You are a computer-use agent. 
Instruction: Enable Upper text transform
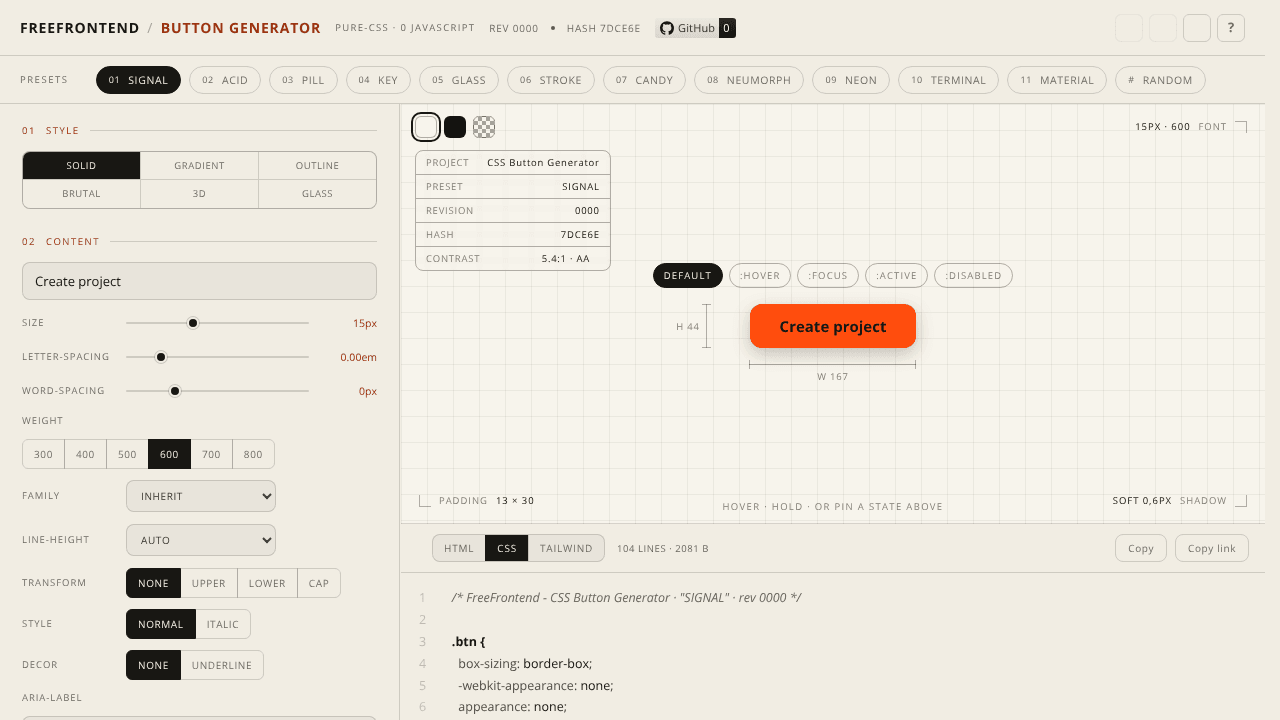pyautogui.click(x=209, y=583)
